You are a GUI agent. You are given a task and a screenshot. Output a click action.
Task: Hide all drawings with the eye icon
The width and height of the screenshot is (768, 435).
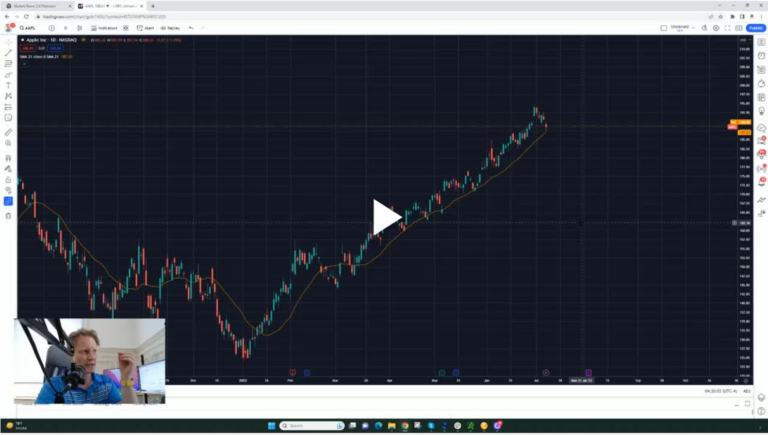coord(8,190)
